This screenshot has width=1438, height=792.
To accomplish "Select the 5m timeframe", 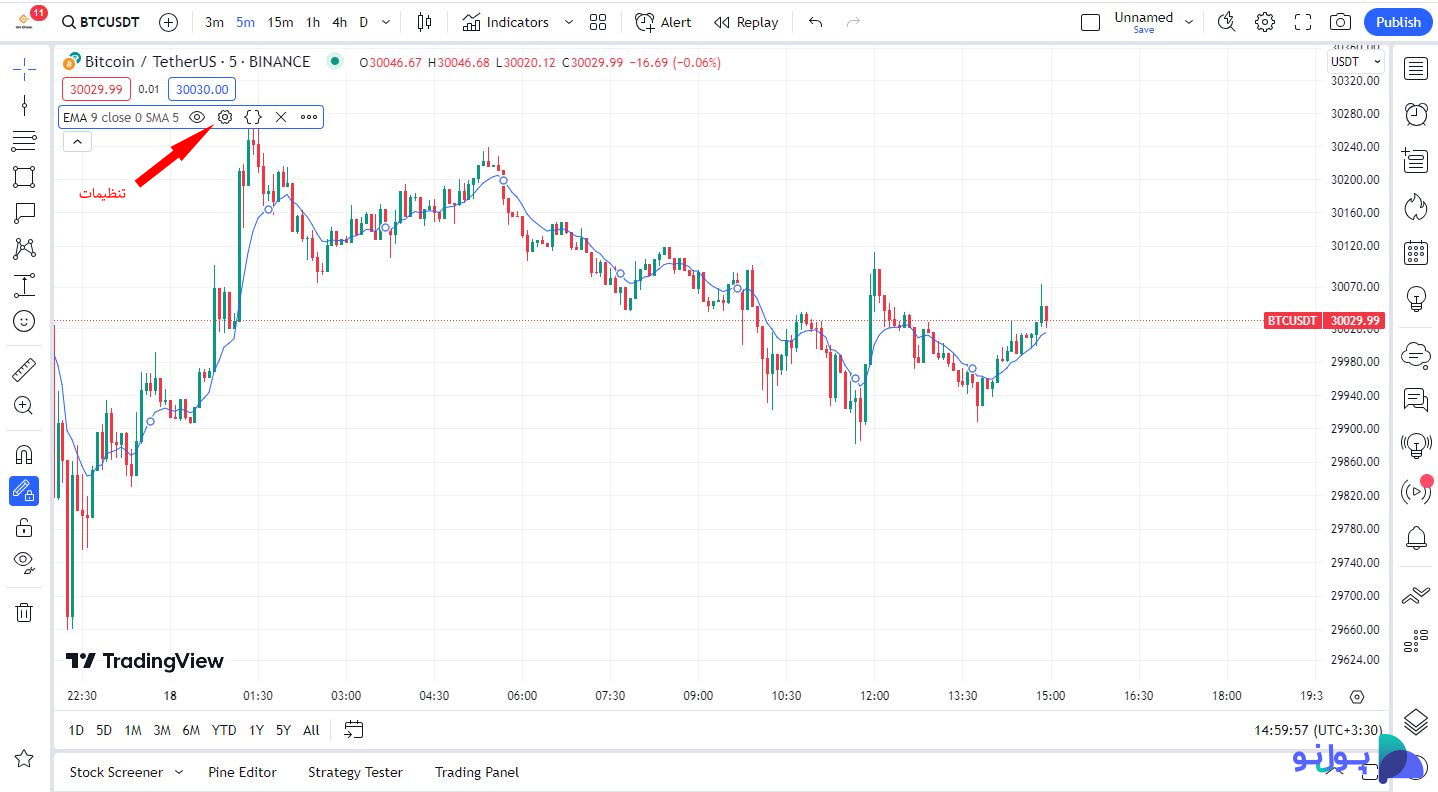I will coord(245,22).
